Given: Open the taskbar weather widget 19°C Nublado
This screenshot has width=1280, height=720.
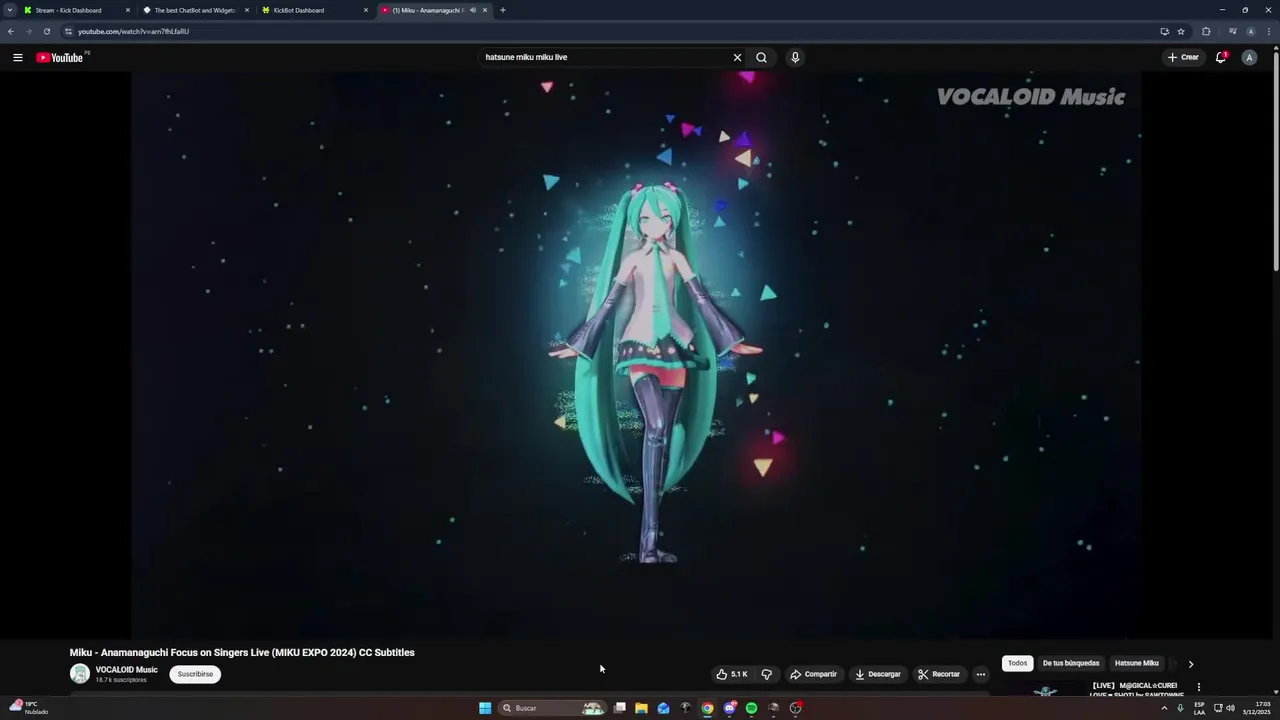Looking at the screenshot, I should 29,707.
